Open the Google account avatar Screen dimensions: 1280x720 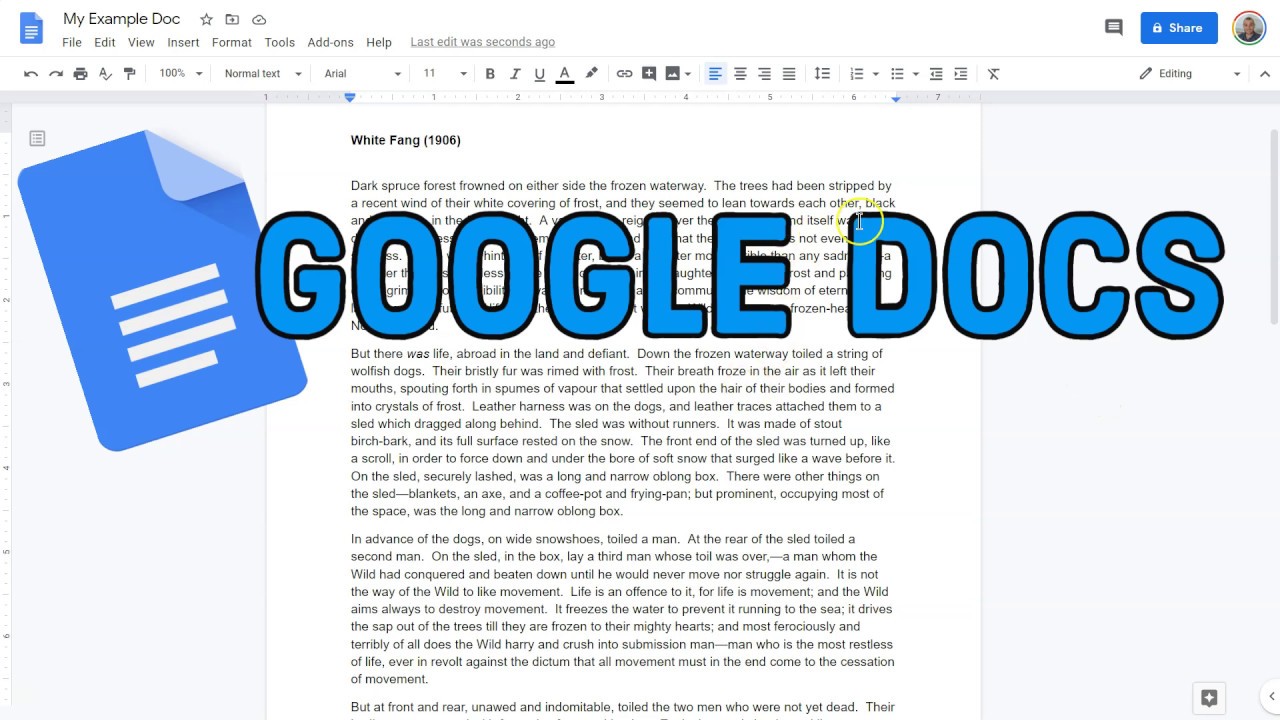[x=1249, y=28]
